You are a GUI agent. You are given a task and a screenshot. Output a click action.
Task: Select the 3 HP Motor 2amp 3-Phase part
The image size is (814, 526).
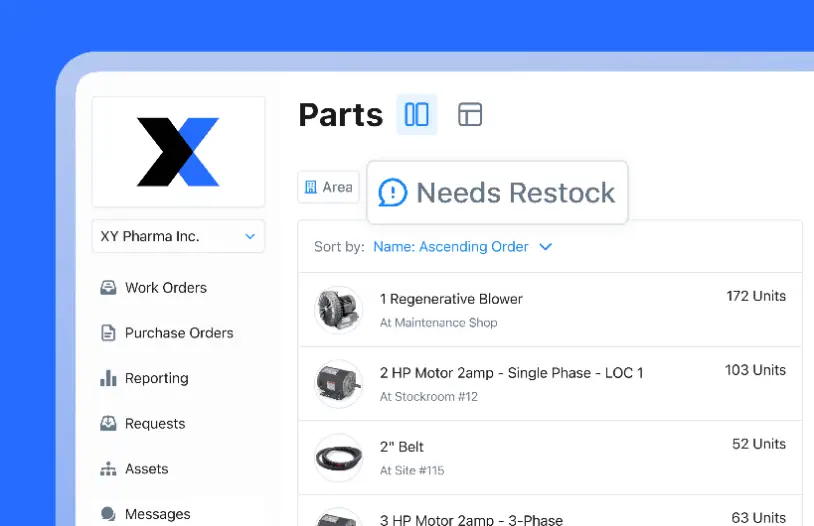550,511
